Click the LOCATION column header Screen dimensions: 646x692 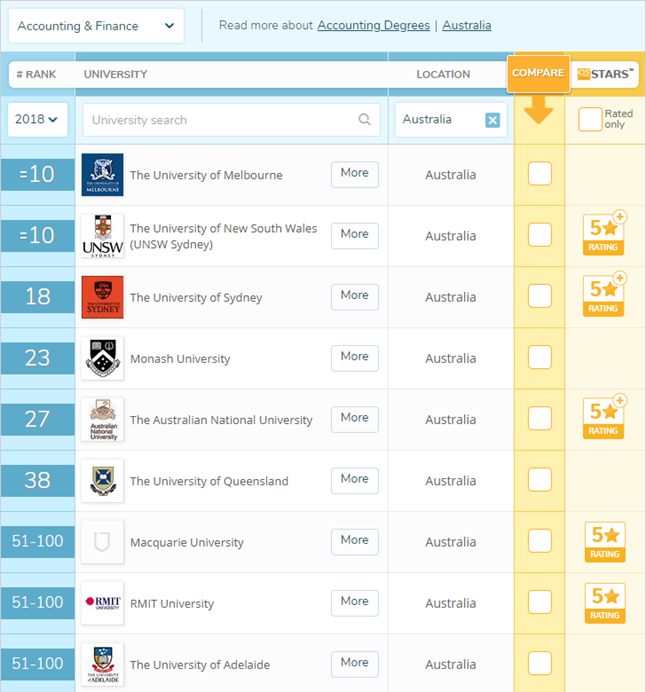pyautogui.click(x=443, y=74)
